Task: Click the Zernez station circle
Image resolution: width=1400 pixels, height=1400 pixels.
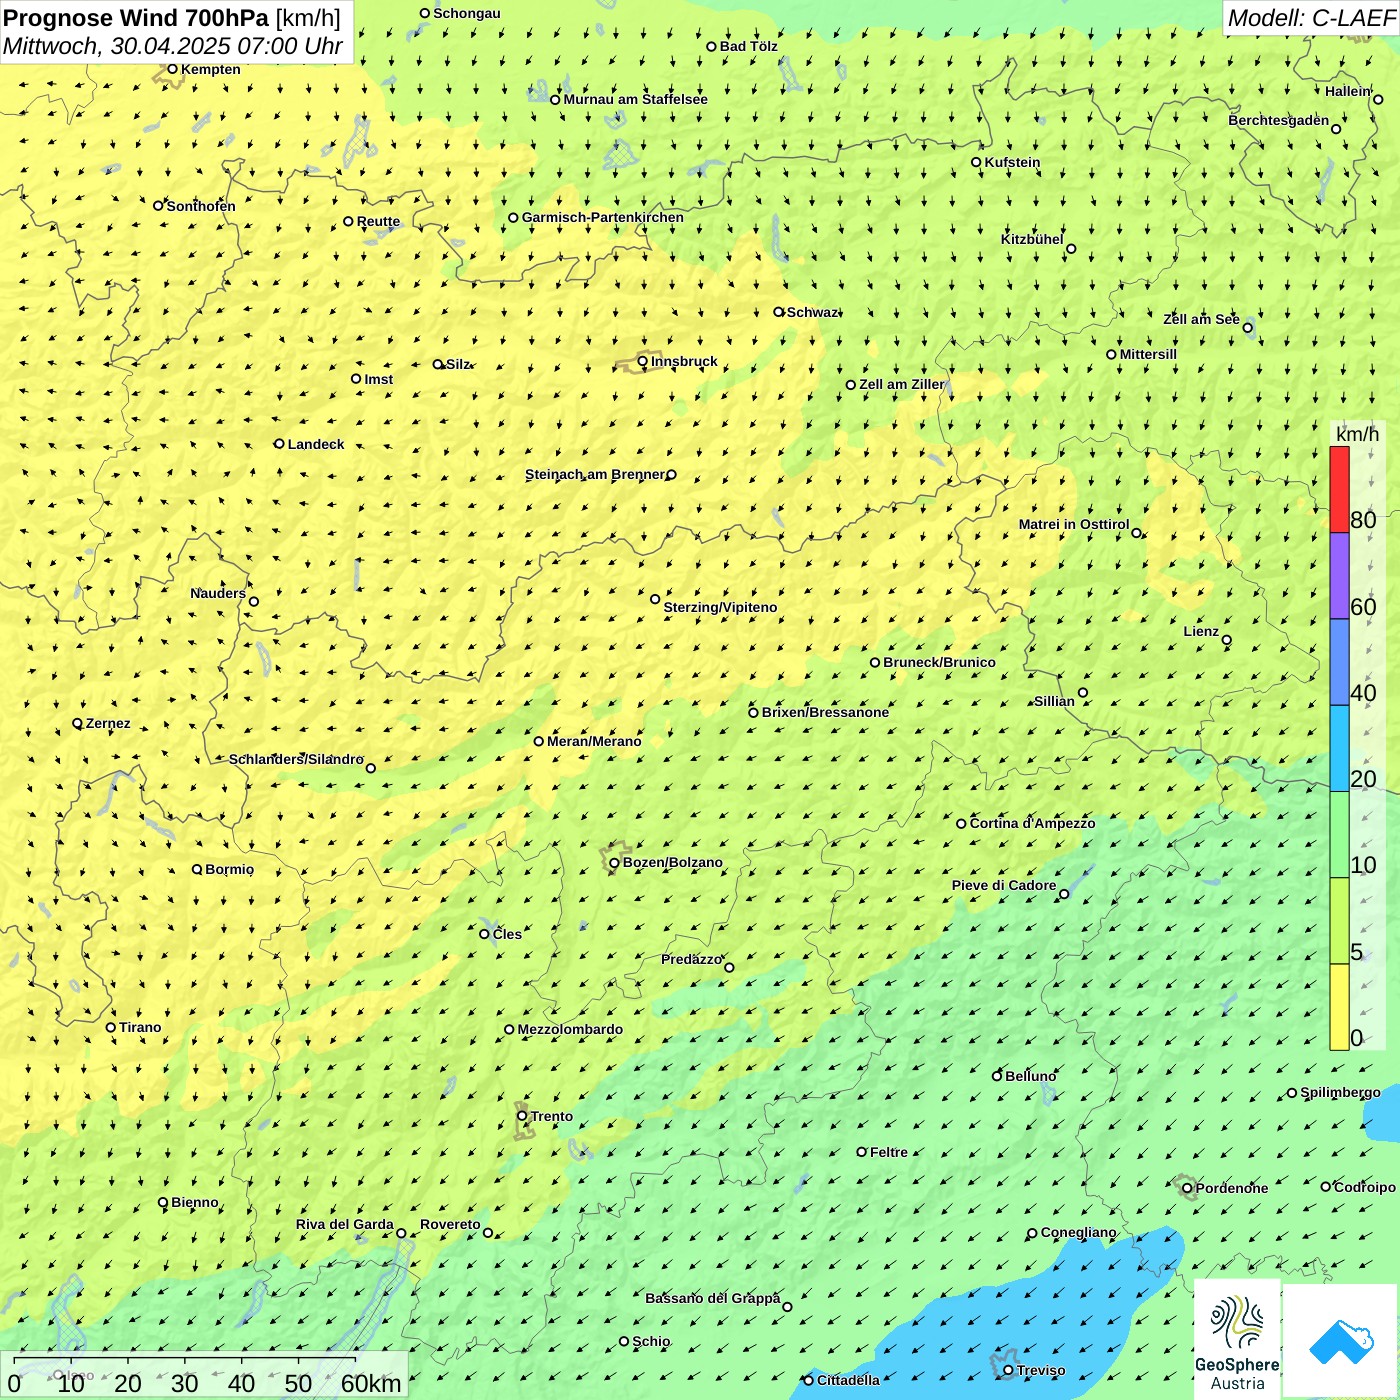Action: click(78, 723)
